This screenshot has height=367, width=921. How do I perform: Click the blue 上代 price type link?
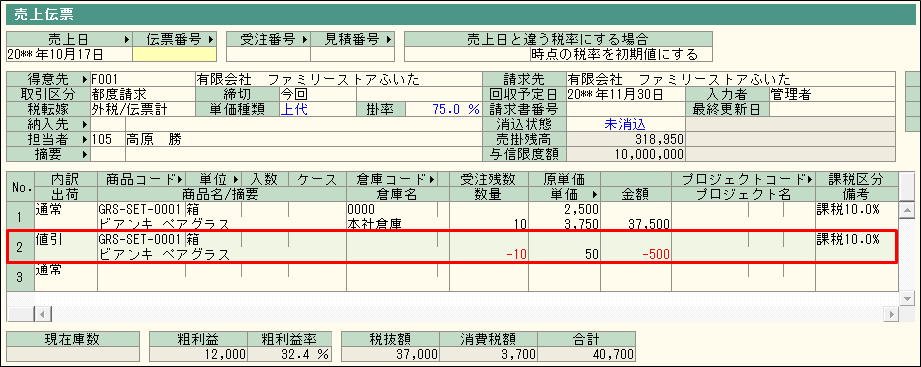coord(318,109)
